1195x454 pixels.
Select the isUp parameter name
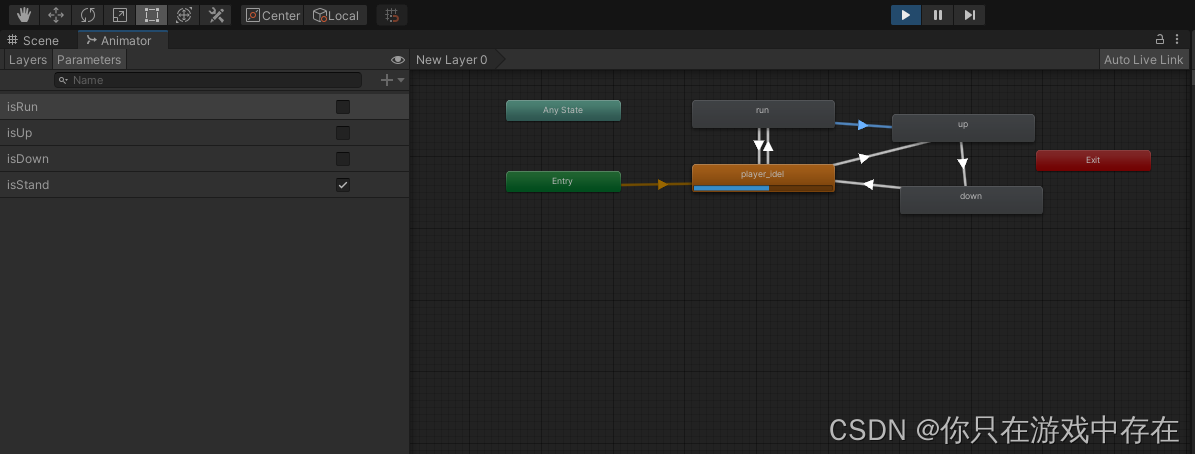[x=20, y=133]
